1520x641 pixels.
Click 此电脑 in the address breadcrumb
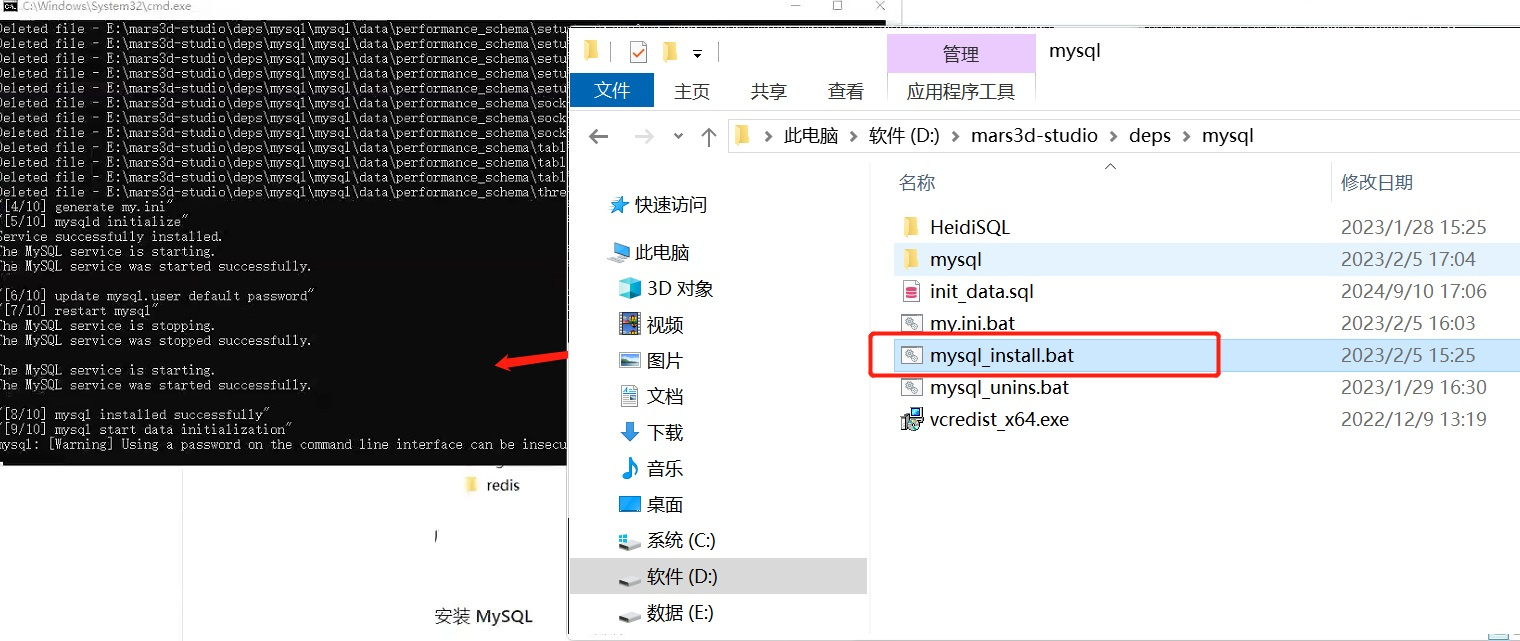[810, 136]
